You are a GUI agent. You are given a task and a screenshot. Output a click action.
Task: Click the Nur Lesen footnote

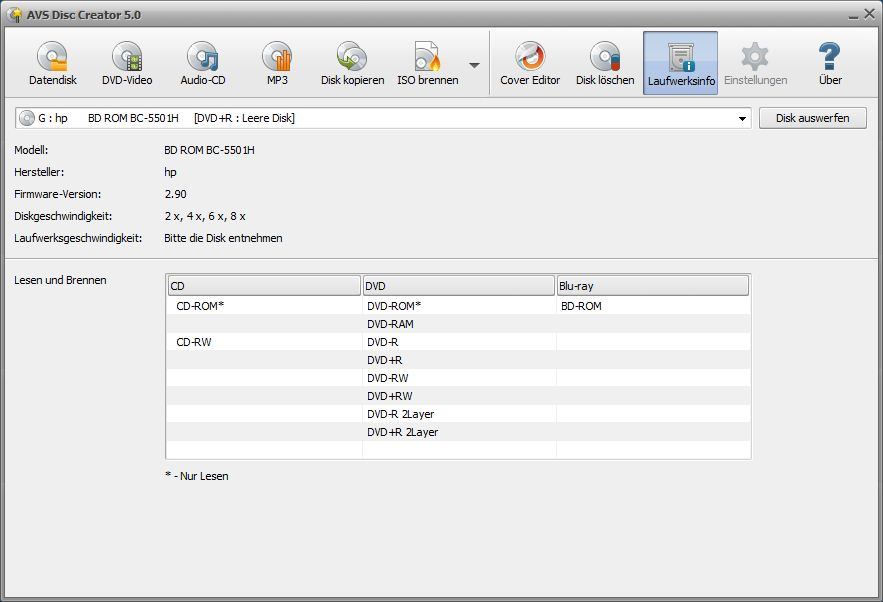pos(197,476)
